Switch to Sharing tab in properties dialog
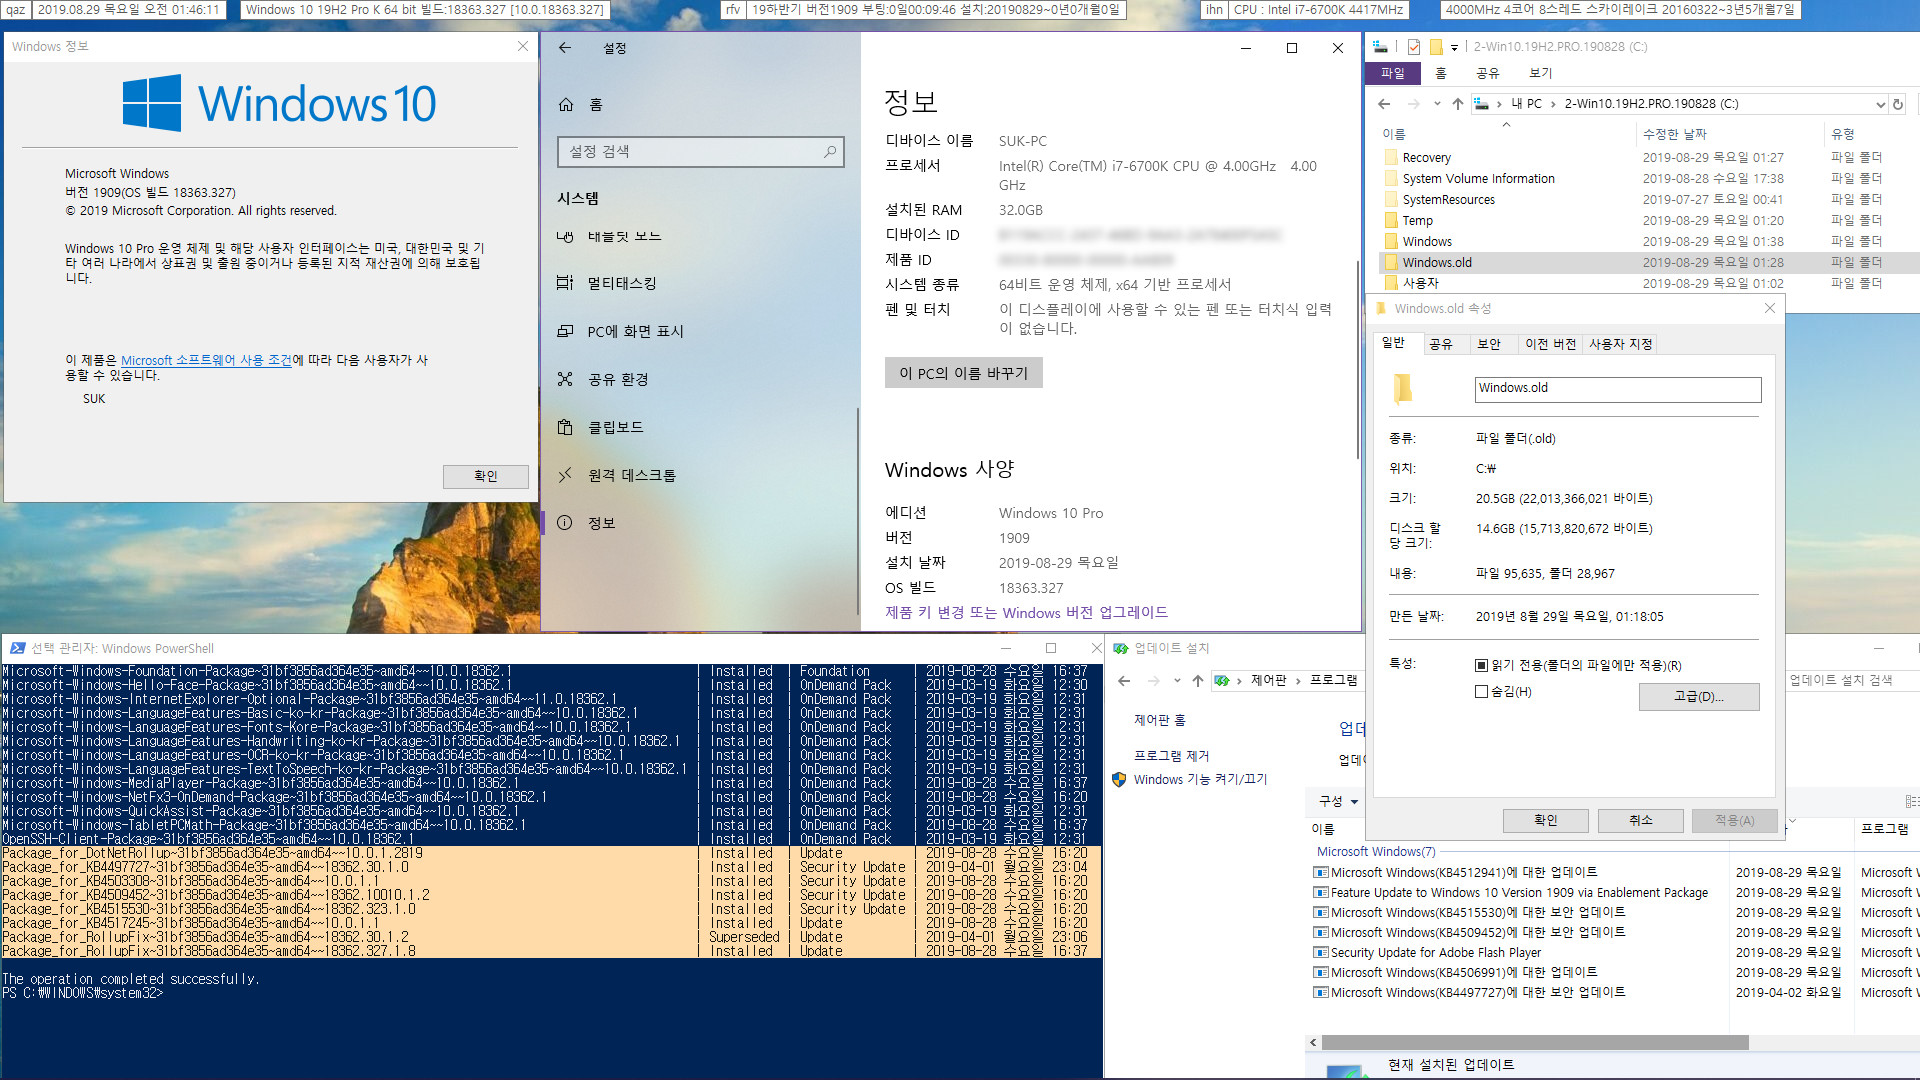Screen dimensions: 1920x1080 tap(1440, 344)
